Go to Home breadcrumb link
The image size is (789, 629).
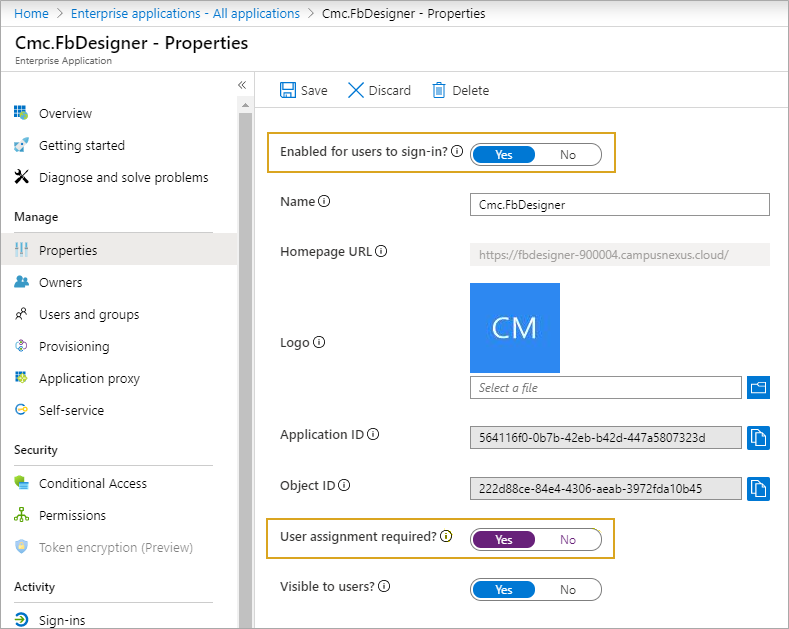tap(31, 14)
